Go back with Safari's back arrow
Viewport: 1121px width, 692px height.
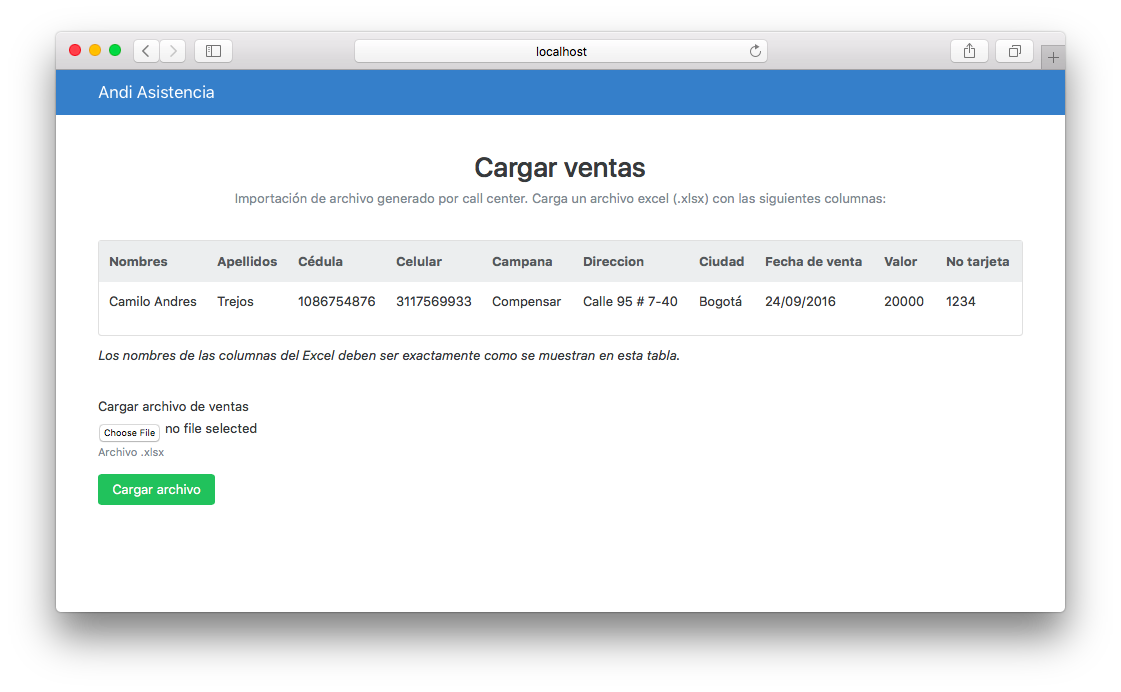click(x=146, y=51)
